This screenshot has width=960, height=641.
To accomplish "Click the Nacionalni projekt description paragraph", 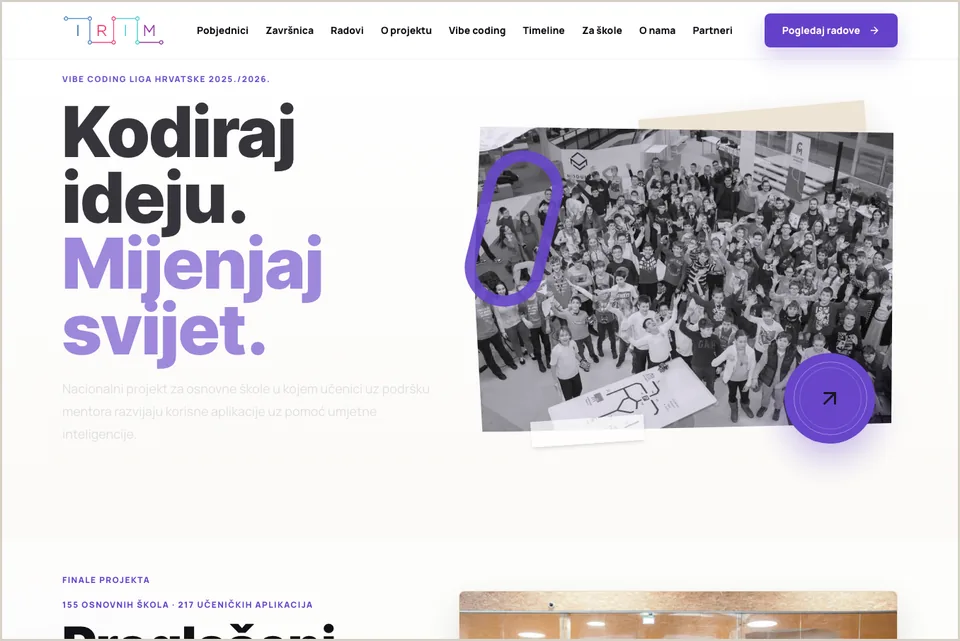I will click(x=246, y=411).
